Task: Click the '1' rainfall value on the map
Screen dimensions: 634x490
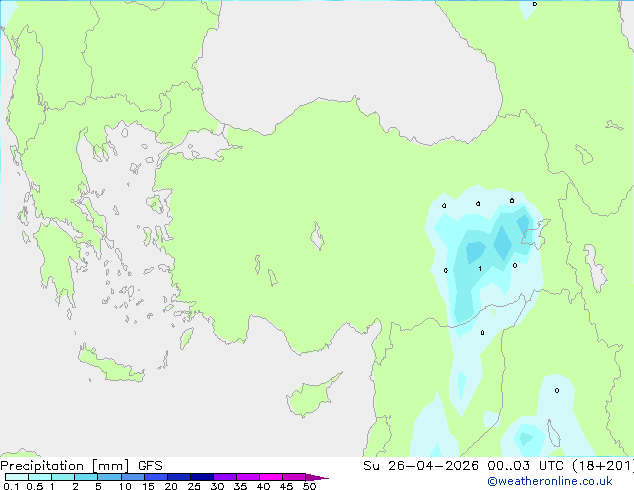Action: [480, 268]
